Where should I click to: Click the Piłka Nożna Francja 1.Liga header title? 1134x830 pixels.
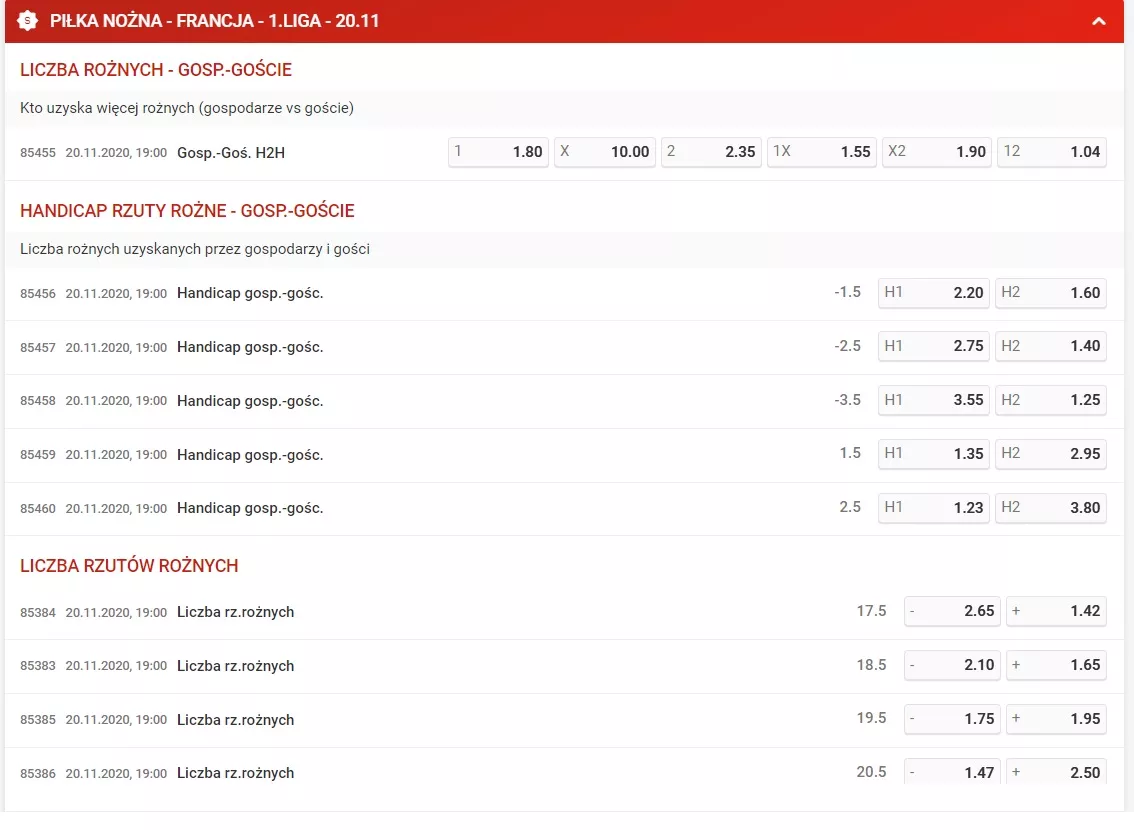(215, 21)
